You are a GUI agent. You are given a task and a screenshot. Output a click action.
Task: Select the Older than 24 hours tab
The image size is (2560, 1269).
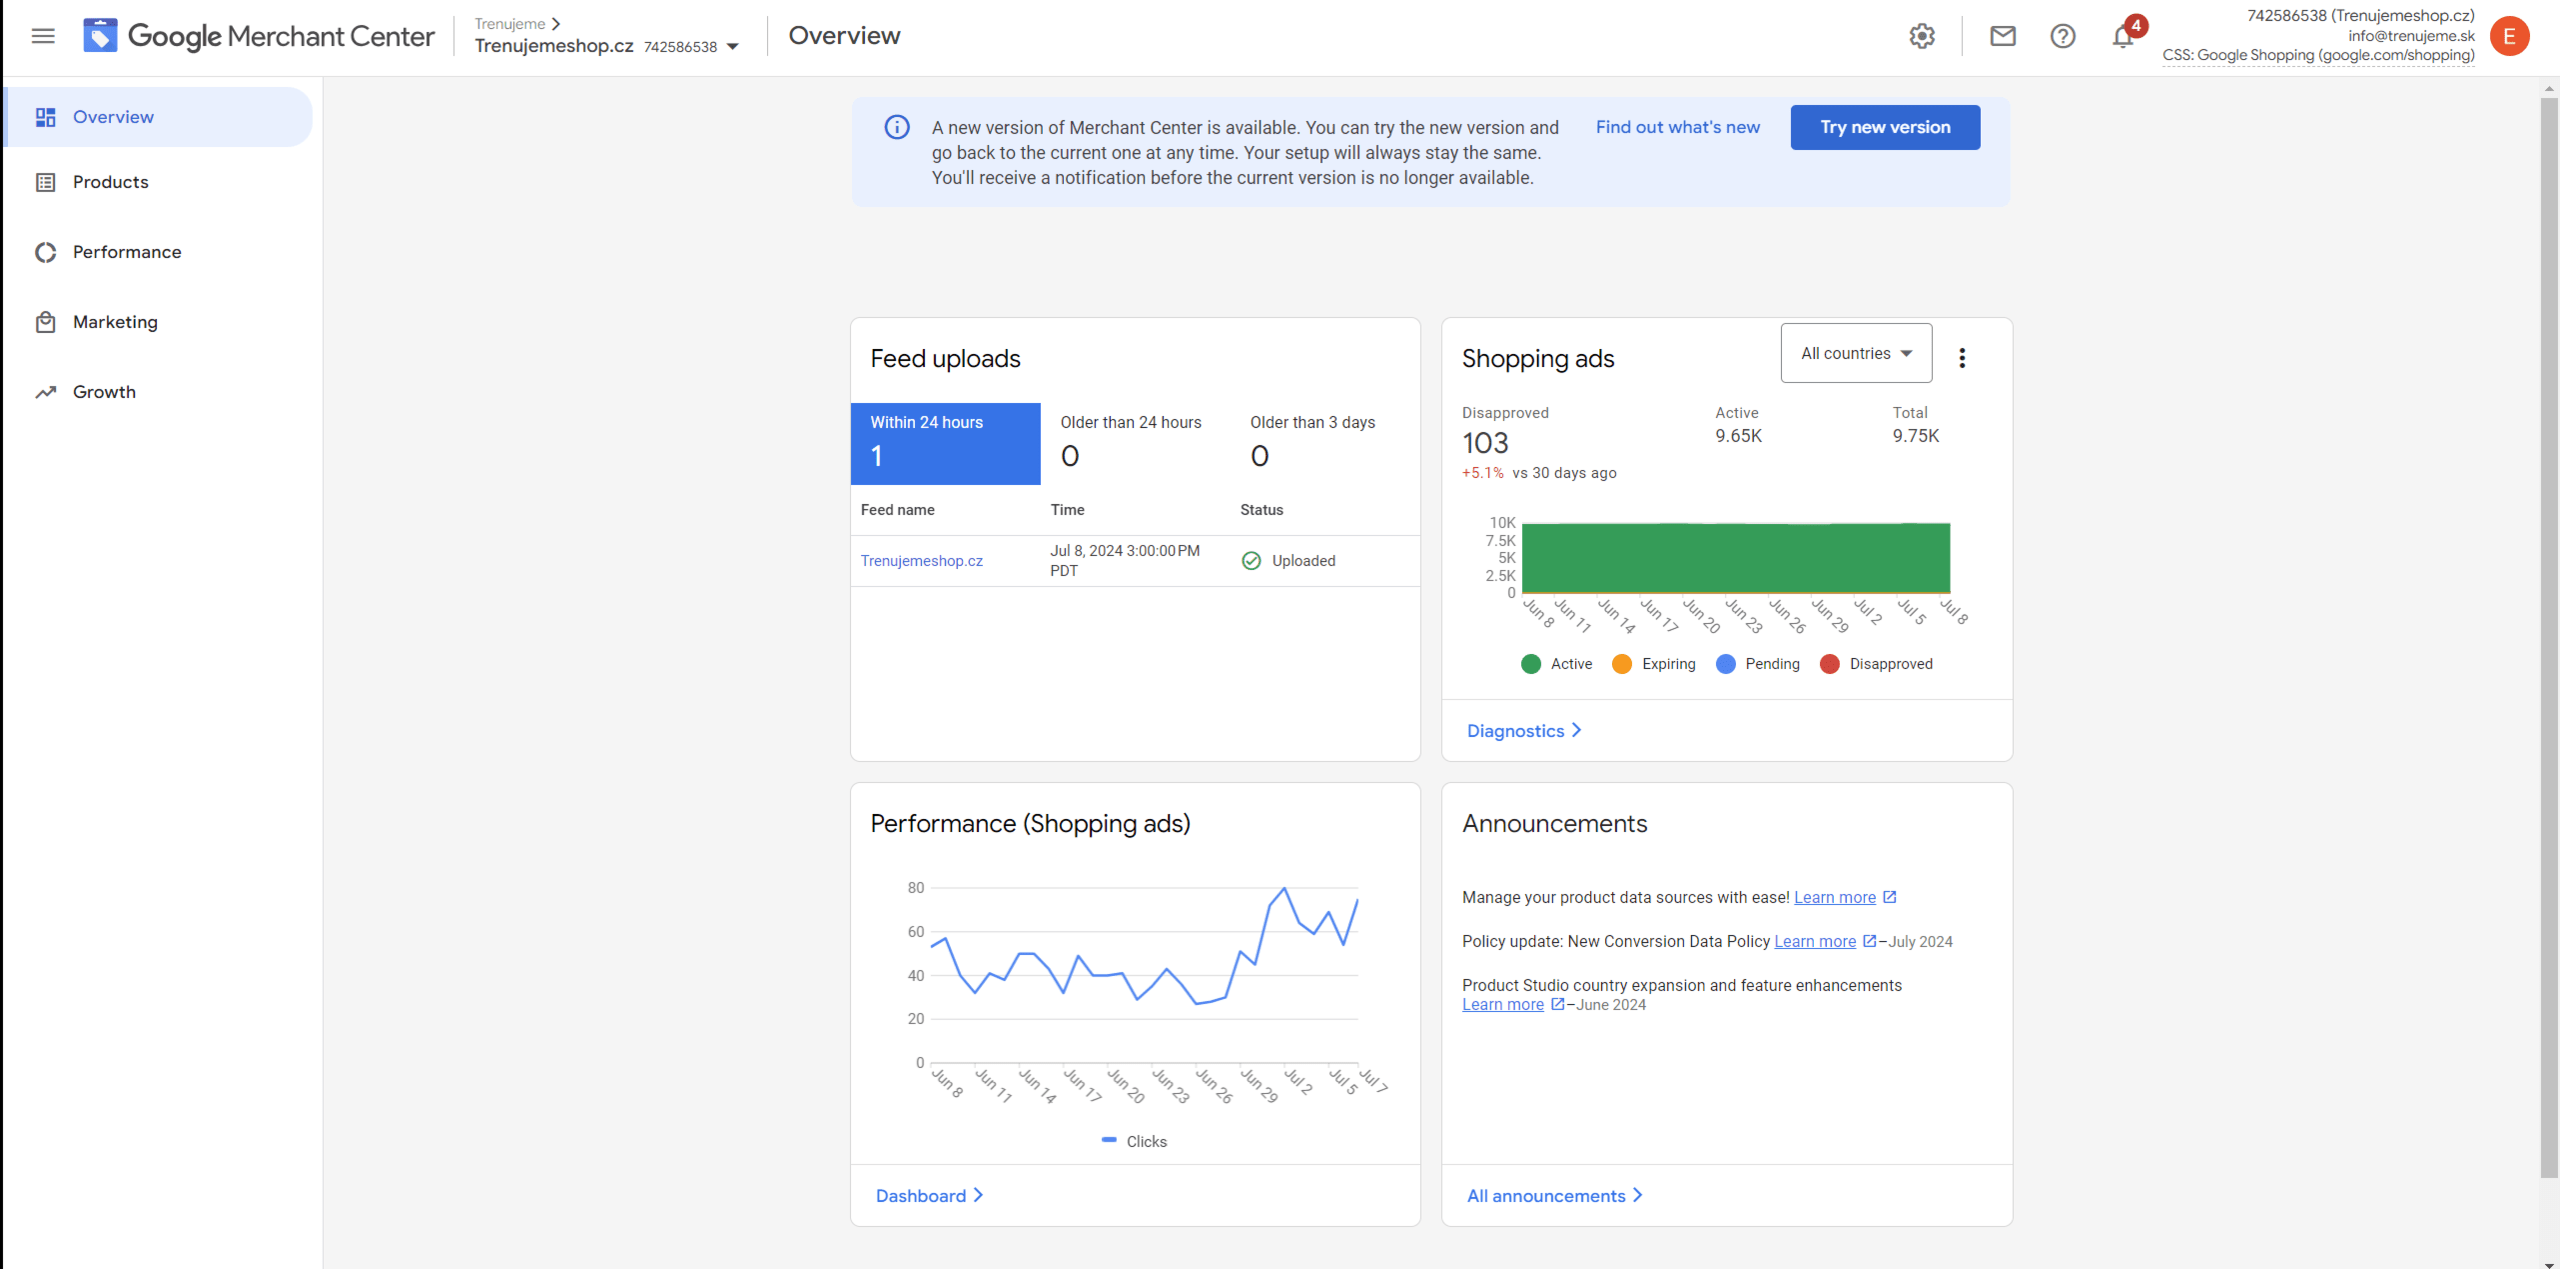tap(1135, 444)
